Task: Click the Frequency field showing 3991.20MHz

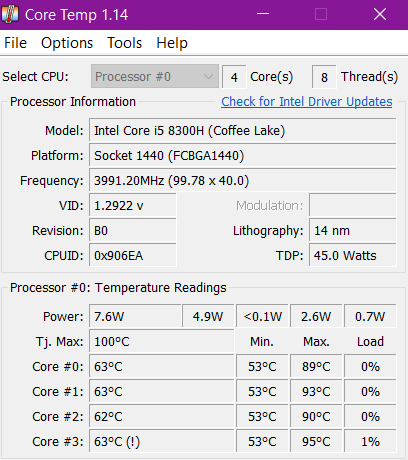Action: [243, 181]
